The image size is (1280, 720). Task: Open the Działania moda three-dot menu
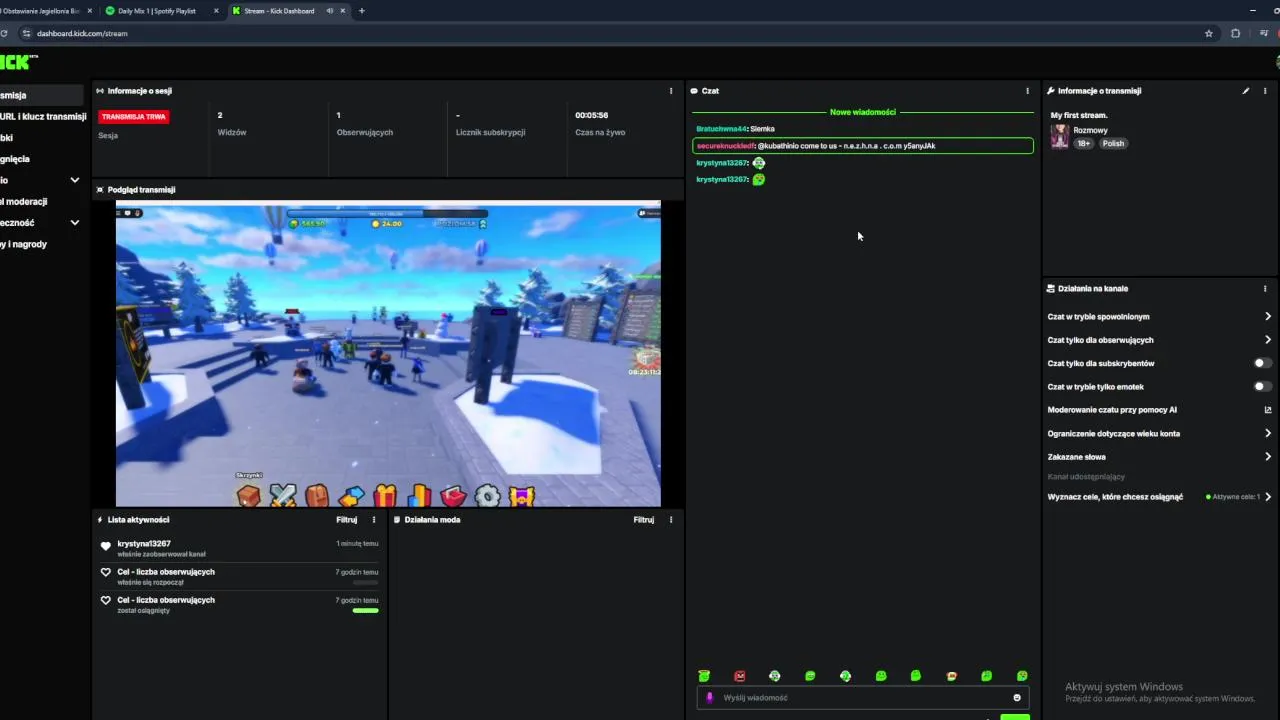671,520
